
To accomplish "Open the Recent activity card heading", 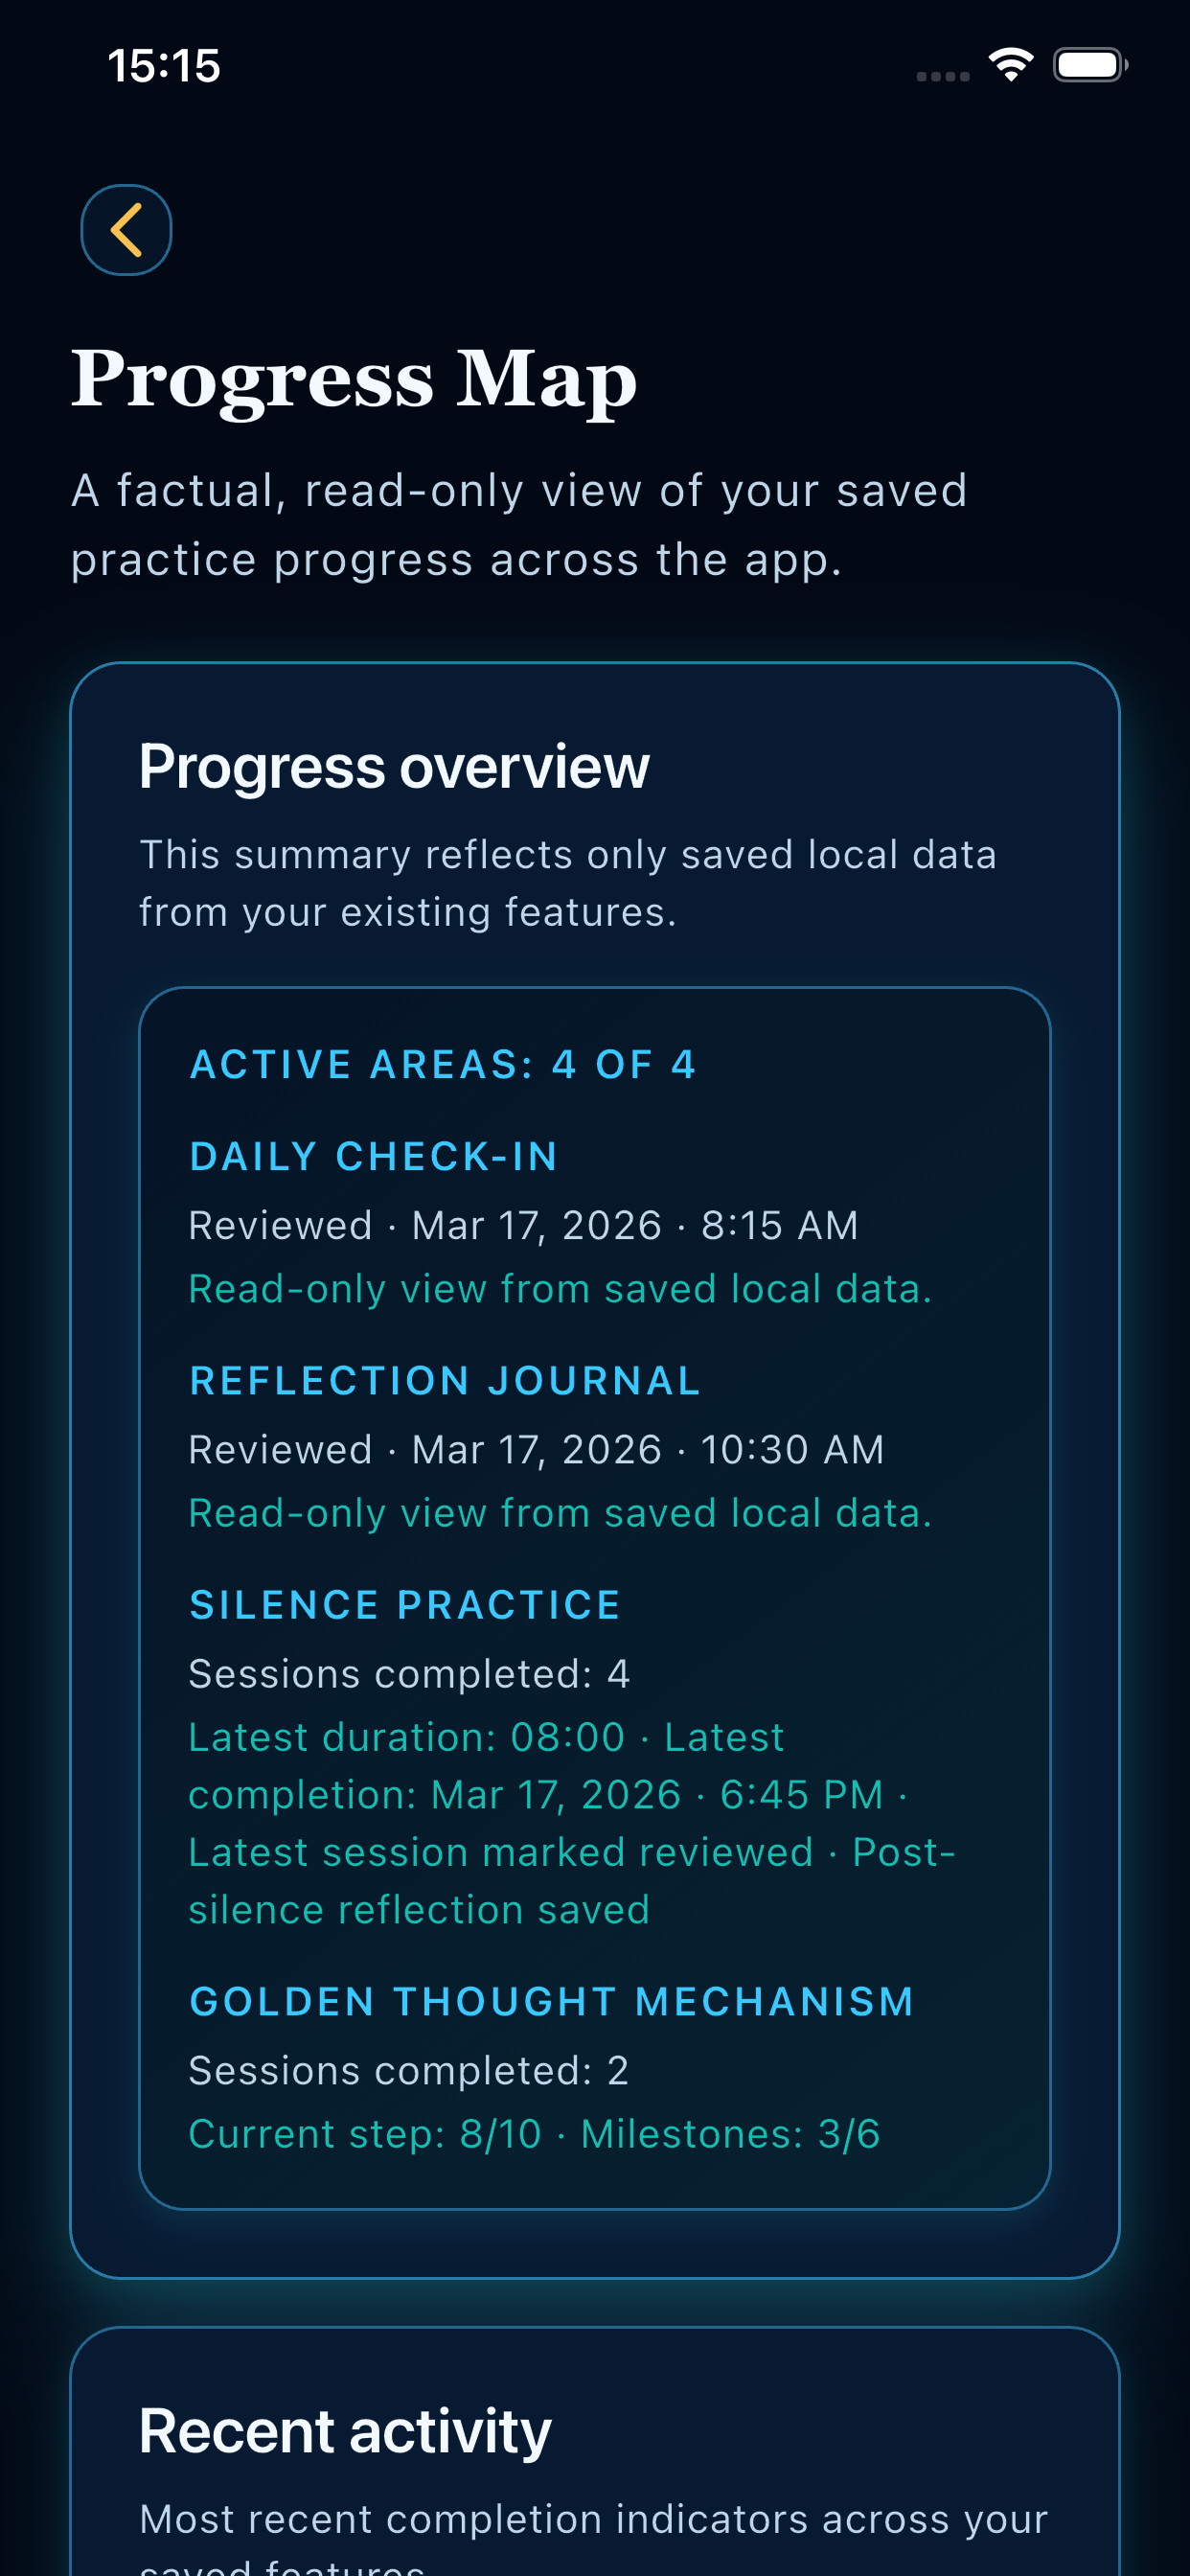I will point(345,2431).
